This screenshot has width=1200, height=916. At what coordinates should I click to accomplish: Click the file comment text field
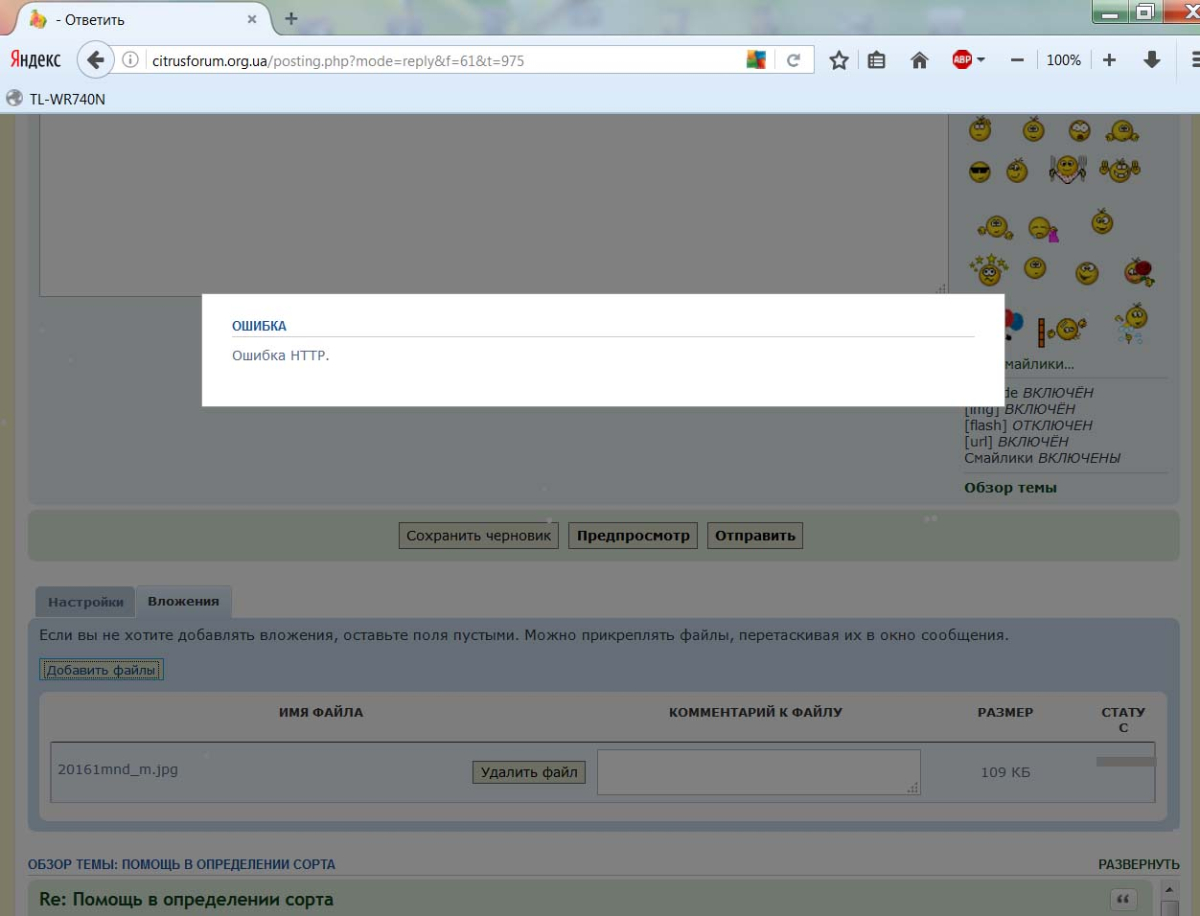pyautogui.click(x=758, y=772)
